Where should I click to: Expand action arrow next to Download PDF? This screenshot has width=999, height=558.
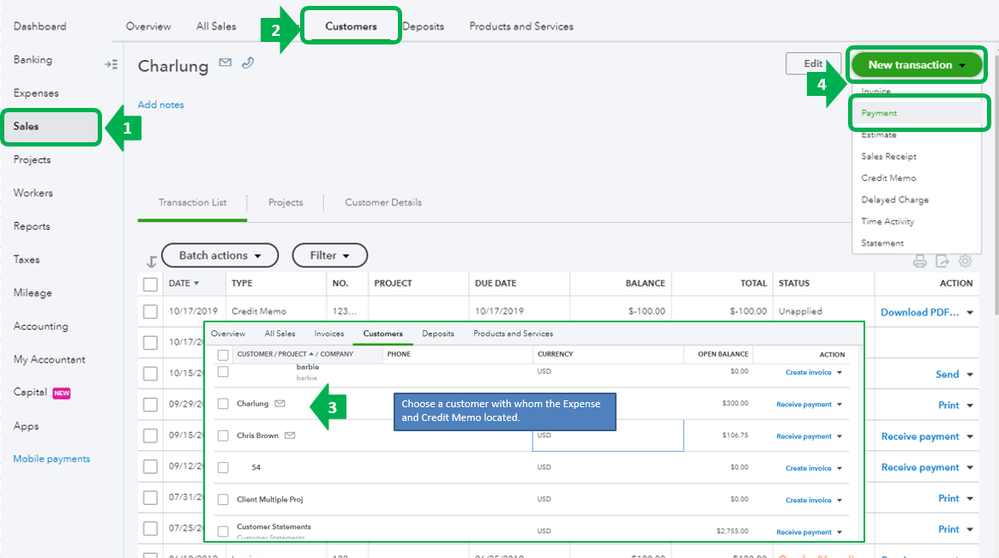(x=970, y=312)
